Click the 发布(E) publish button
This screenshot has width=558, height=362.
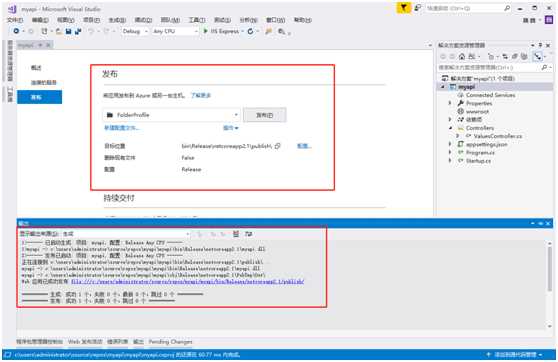pos(264,115)
